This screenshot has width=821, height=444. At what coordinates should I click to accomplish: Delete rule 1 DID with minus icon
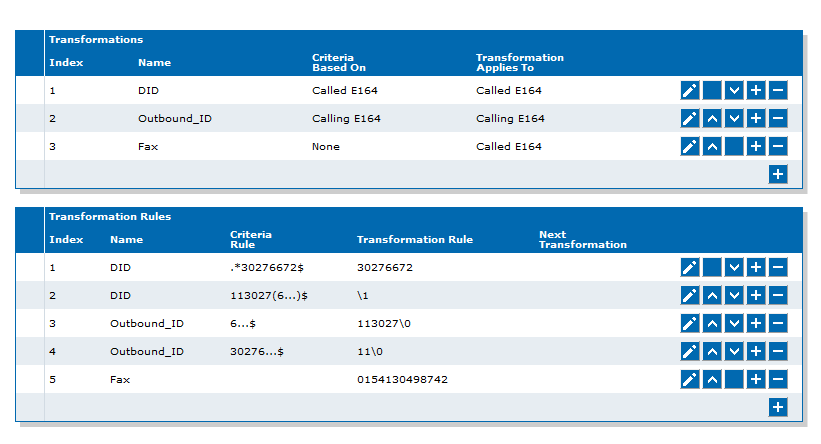778,267
